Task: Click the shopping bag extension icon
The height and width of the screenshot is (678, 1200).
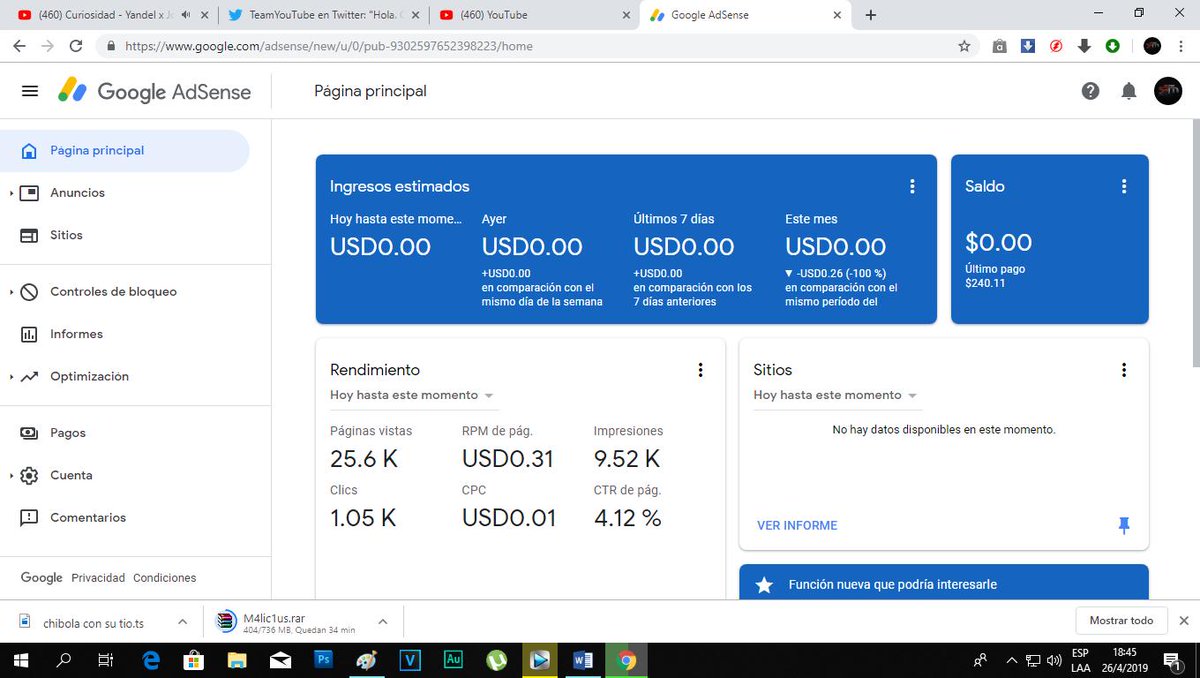Action: tap(999, 46)
